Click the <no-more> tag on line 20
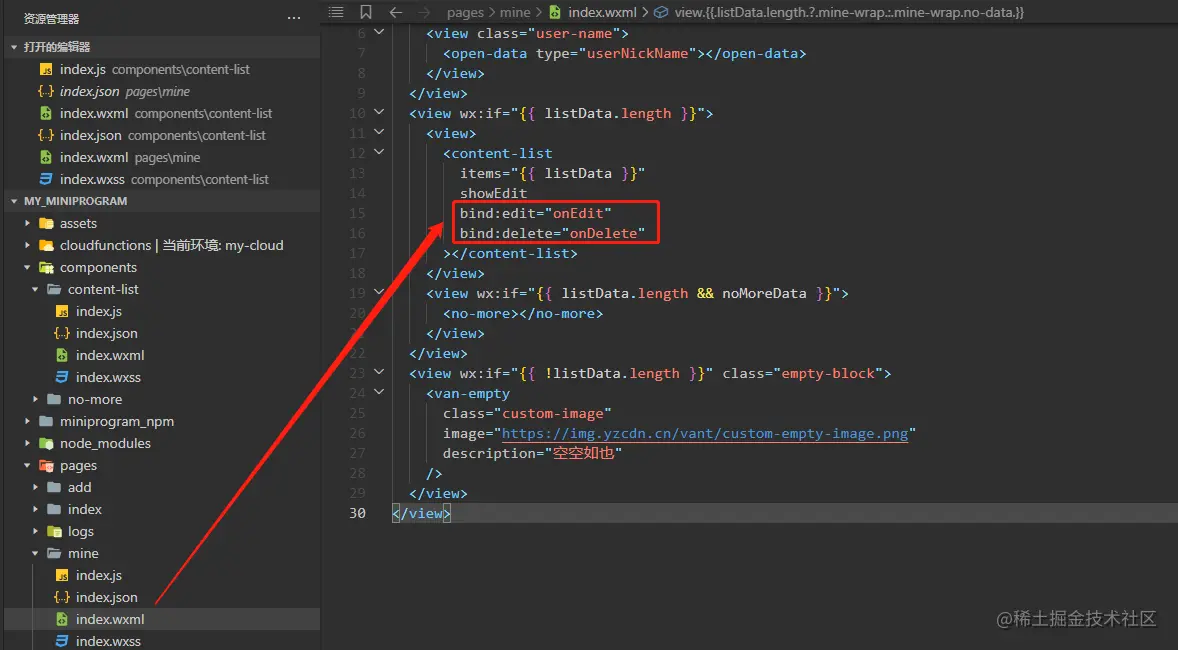1178x650 pixels. coord(481,313)
